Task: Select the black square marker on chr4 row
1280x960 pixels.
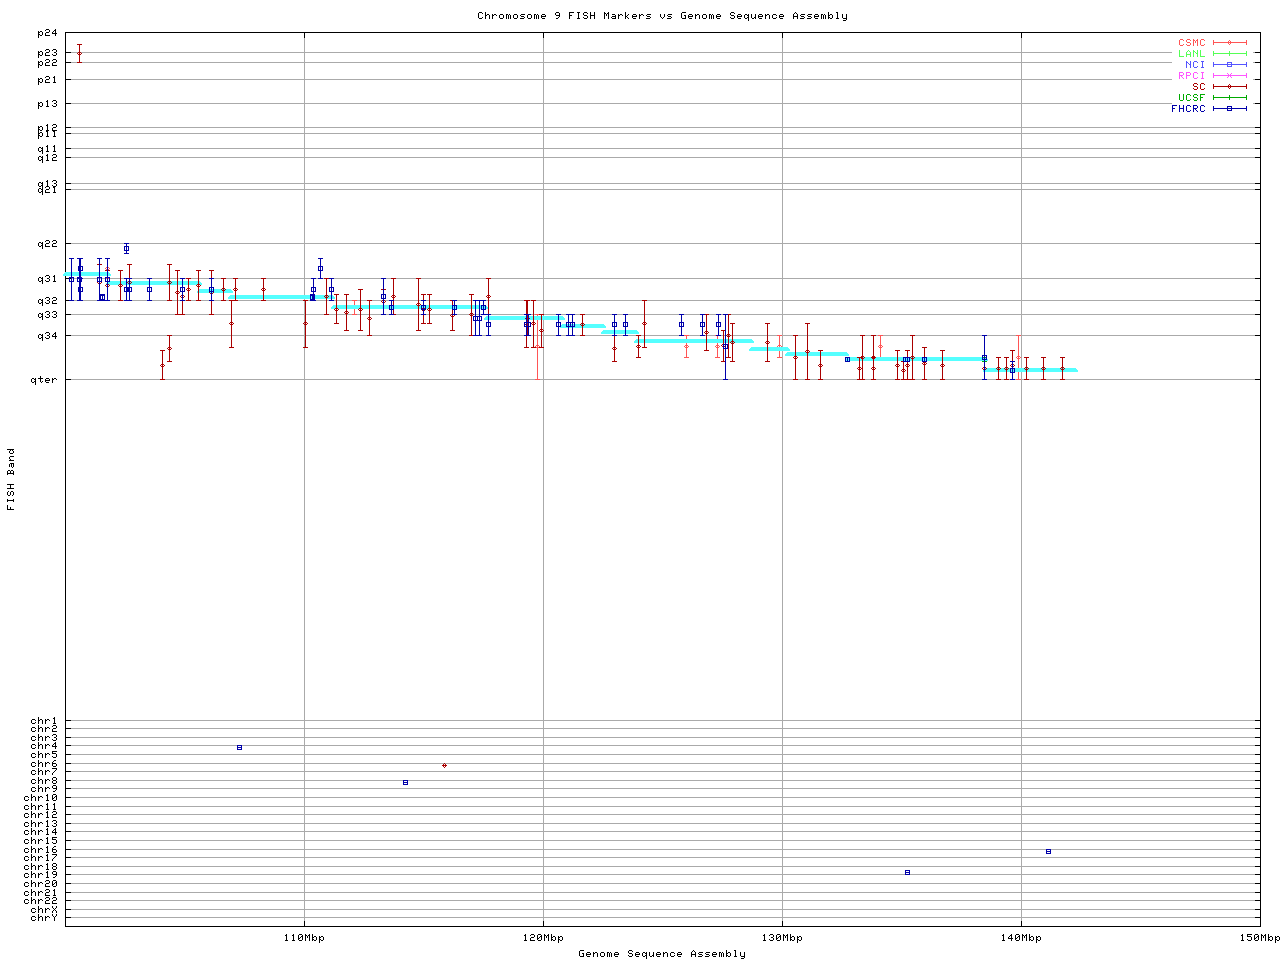Action: 239,747
